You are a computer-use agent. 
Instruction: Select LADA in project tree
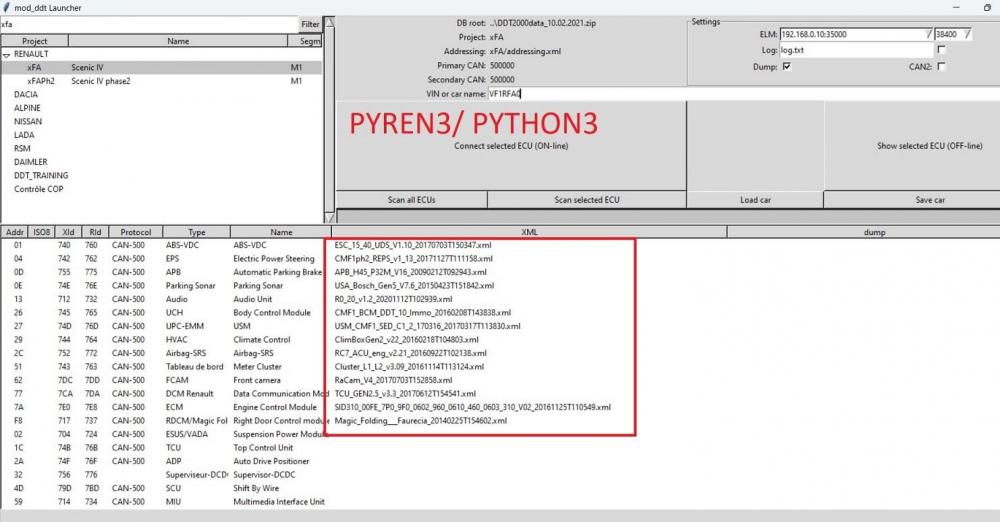pos(24,135)
